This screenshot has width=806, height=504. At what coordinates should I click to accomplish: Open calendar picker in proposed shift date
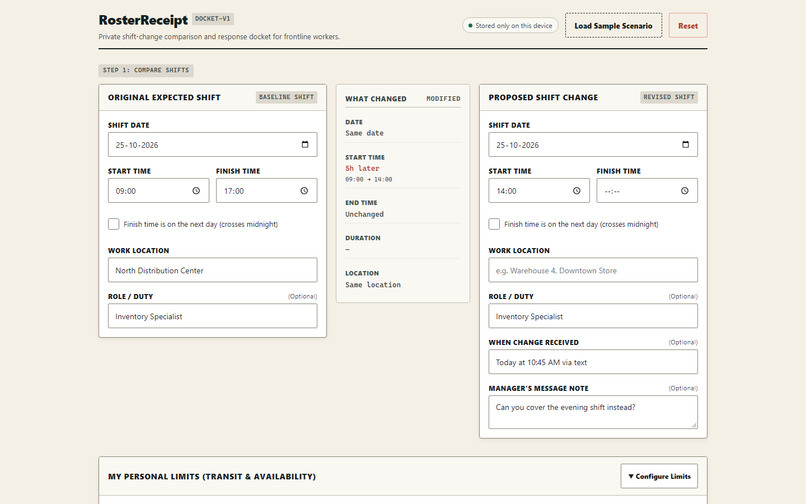pos(685,145)
